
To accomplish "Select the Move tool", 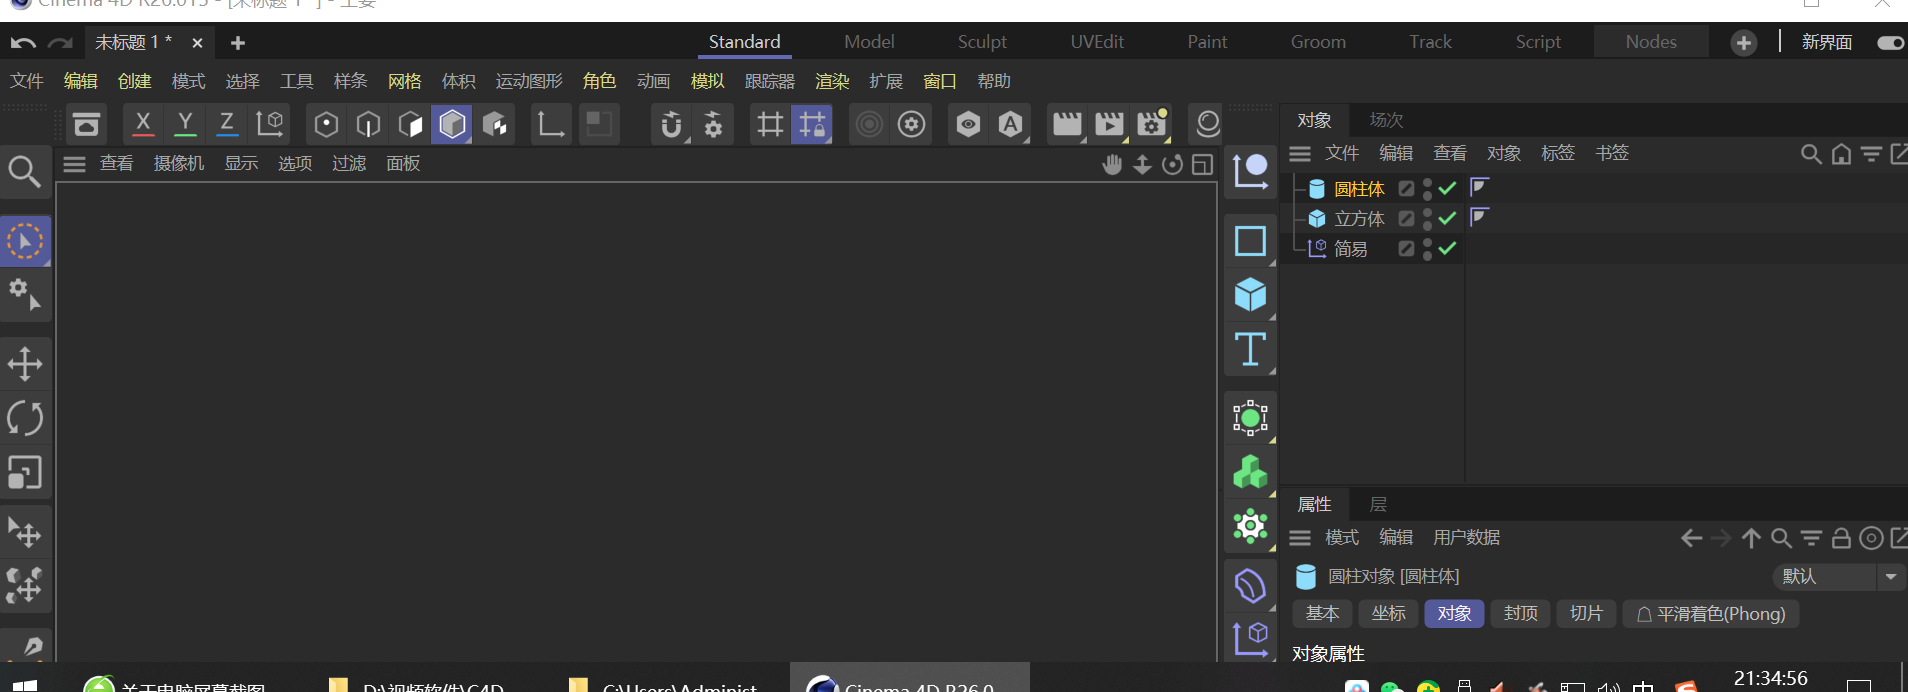I will (25, 364).
